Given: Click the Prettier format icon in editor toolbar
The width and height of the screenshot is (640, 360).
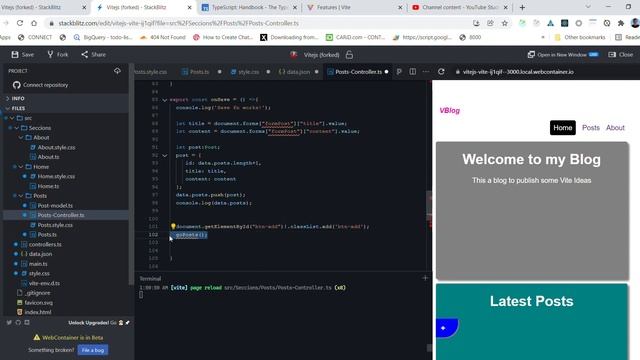Looking at the screenshot, I should (399, 72).
